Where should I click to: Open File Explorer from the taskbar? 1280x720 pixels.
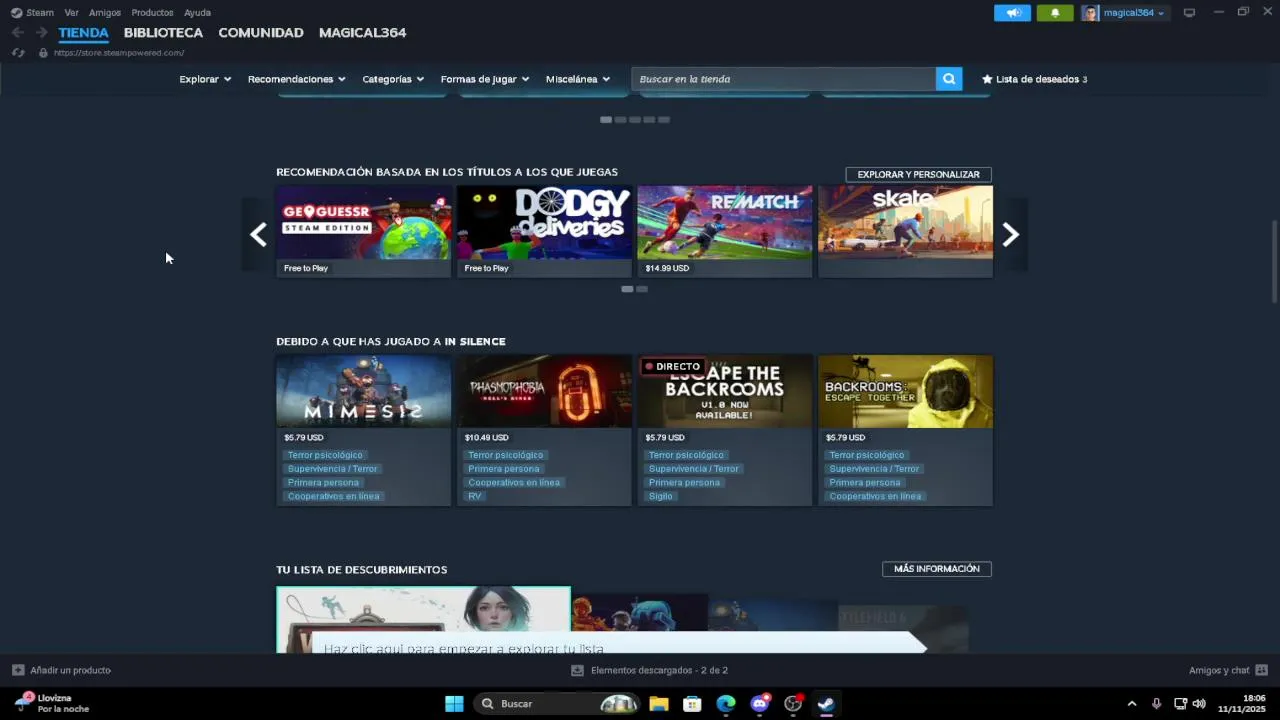coord(658,704)
